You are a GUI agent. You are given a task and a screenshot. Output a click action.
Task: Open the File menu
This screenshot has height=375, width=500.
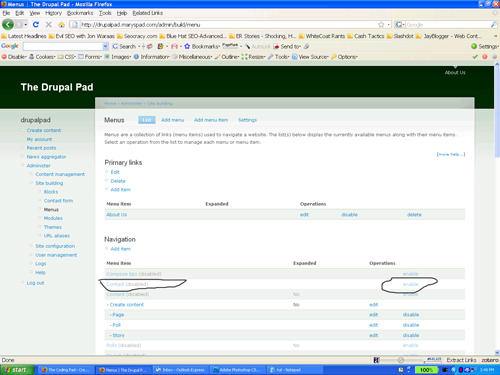6,13
